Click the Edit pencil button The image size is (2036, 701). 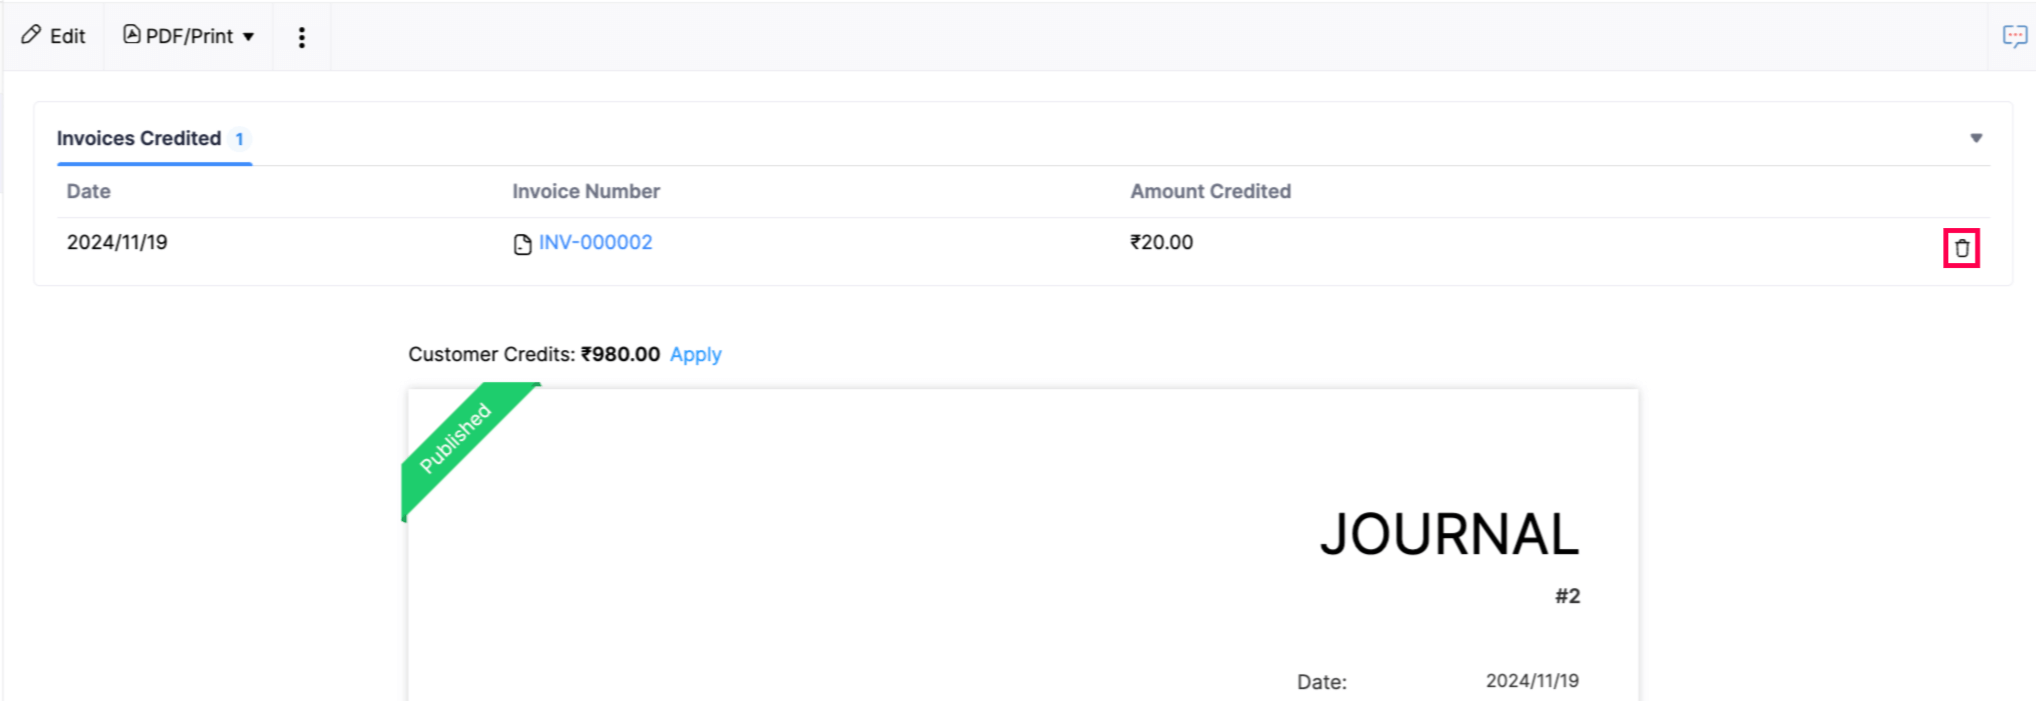54,36
